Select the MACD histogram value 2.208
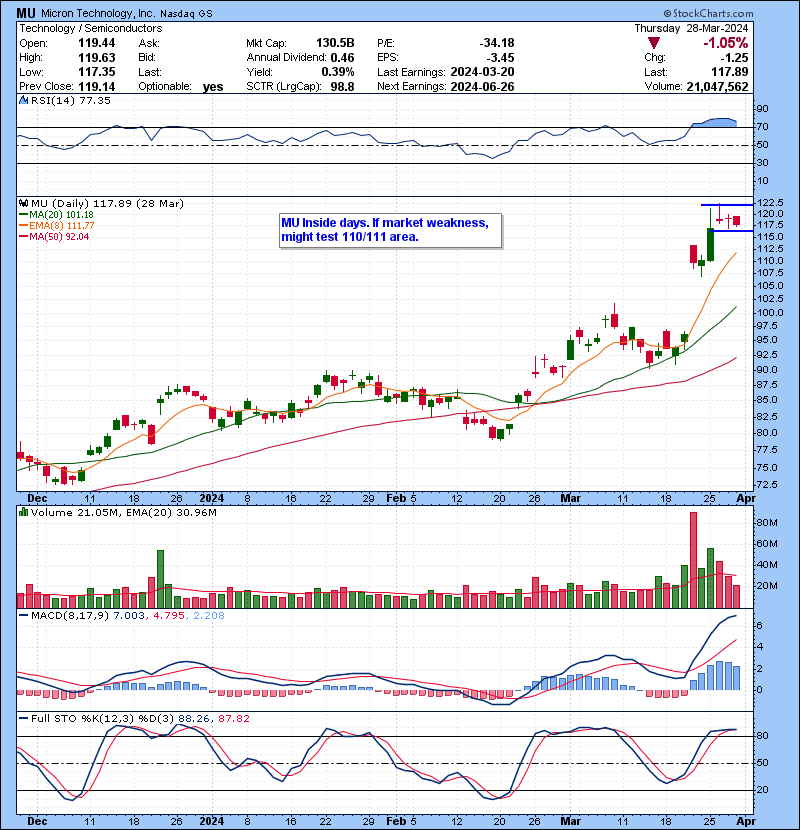This screenshot has height=830, width=800. [209, 616]
